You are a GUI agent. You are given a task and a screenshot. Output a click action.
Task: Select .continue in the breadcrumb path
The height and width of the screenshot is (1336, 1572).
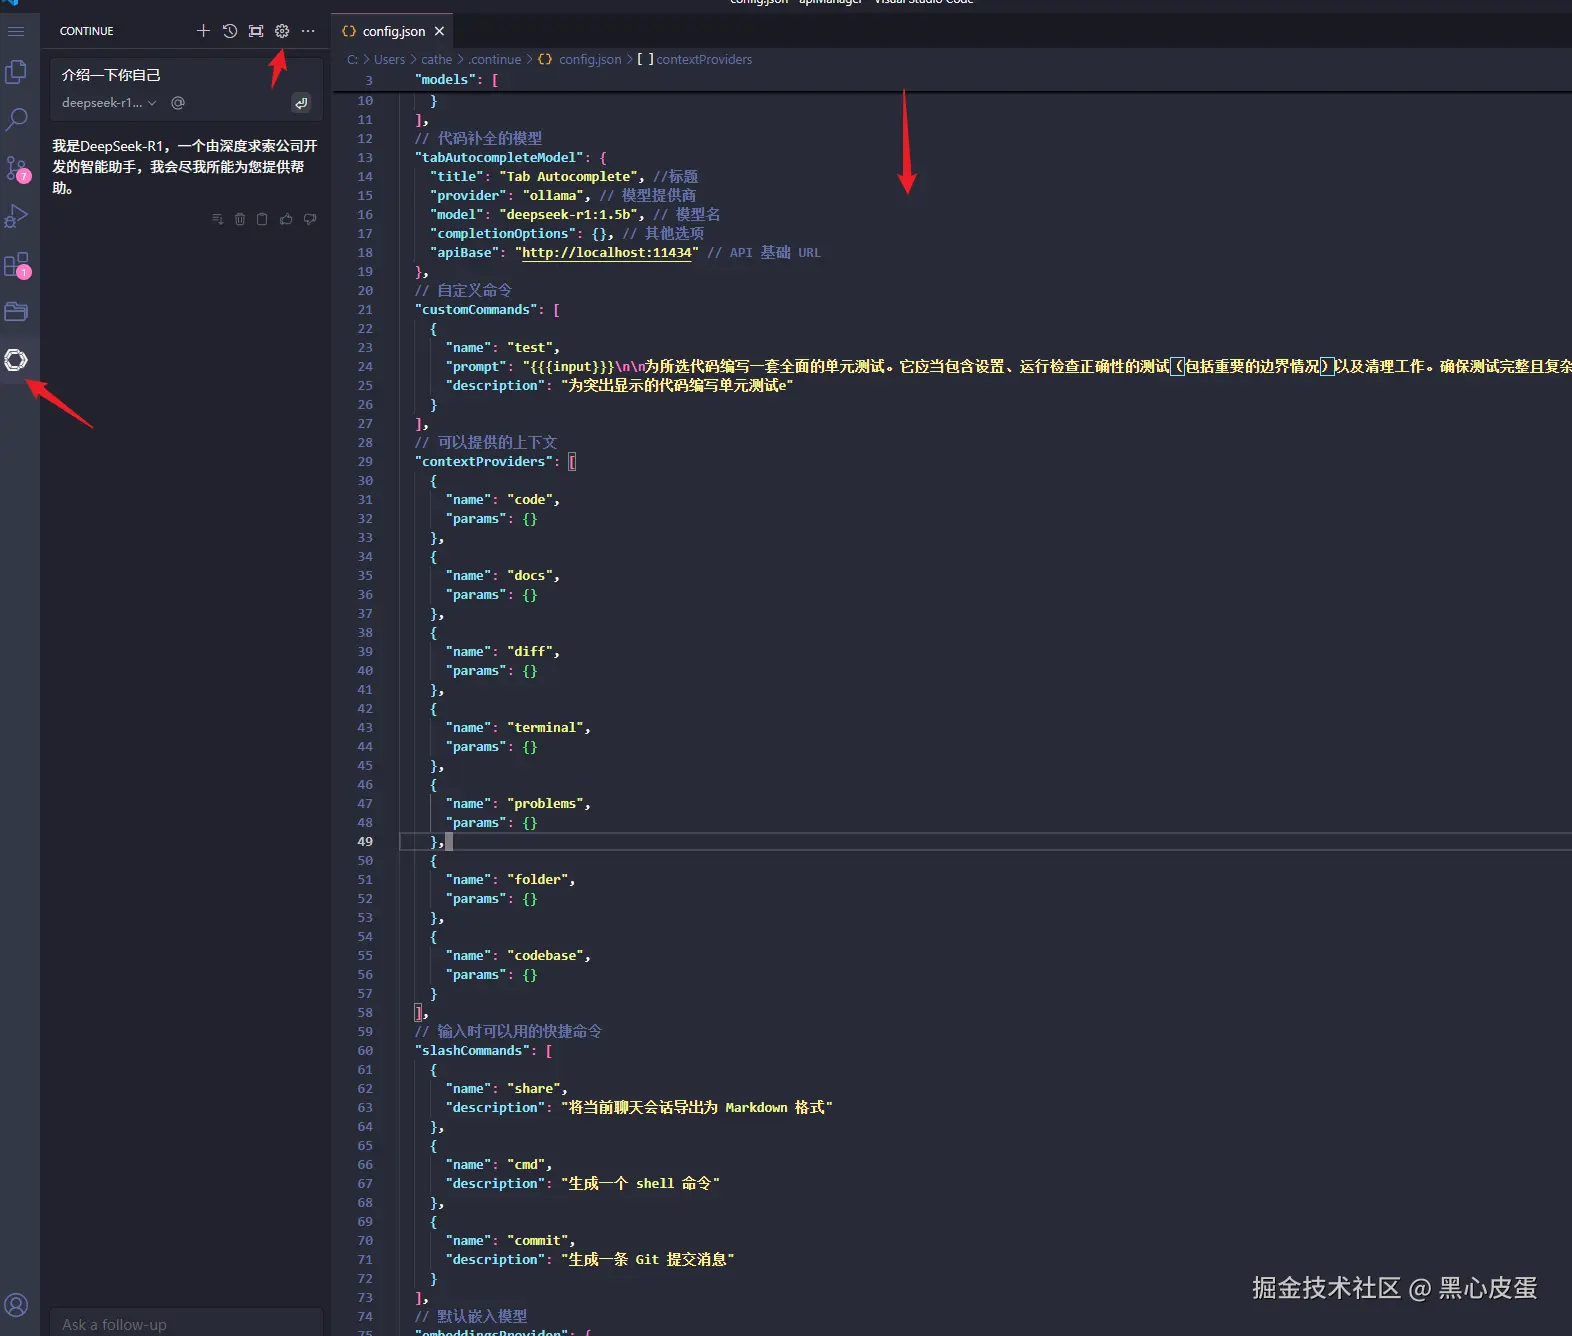(494, 59)
